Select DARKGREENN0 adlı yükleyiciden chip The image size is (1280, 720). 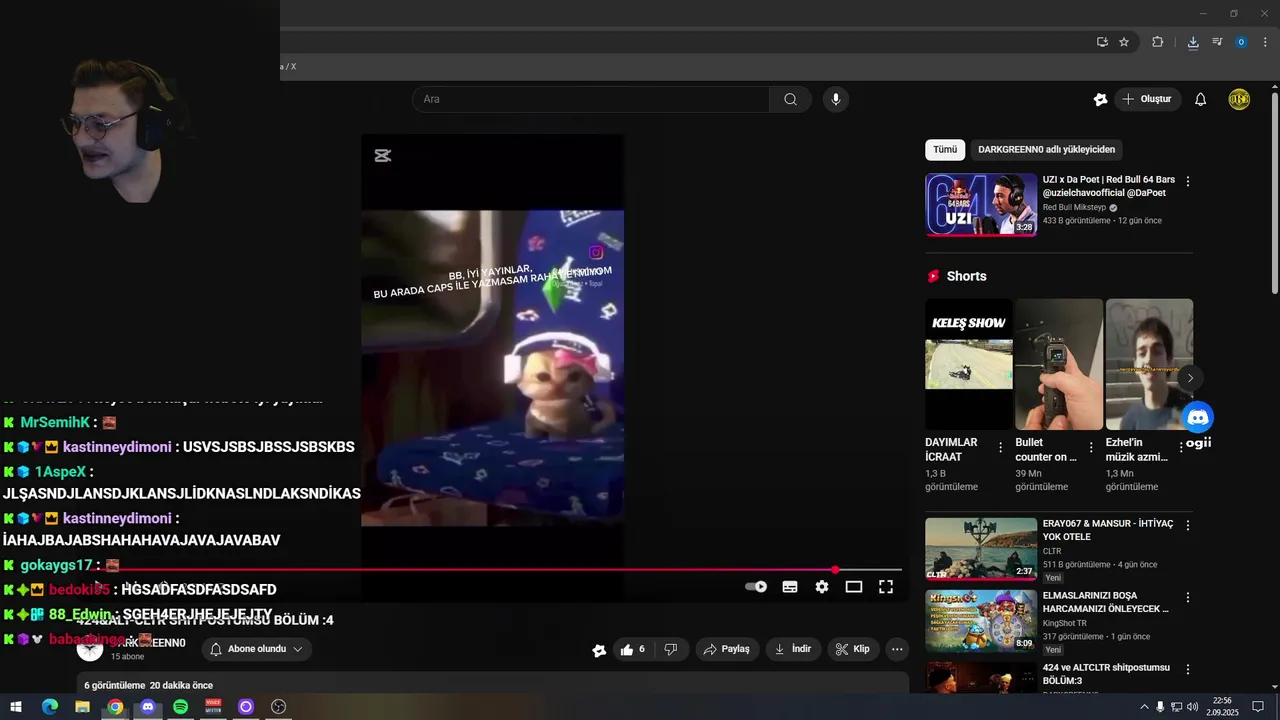(1046, 150)
